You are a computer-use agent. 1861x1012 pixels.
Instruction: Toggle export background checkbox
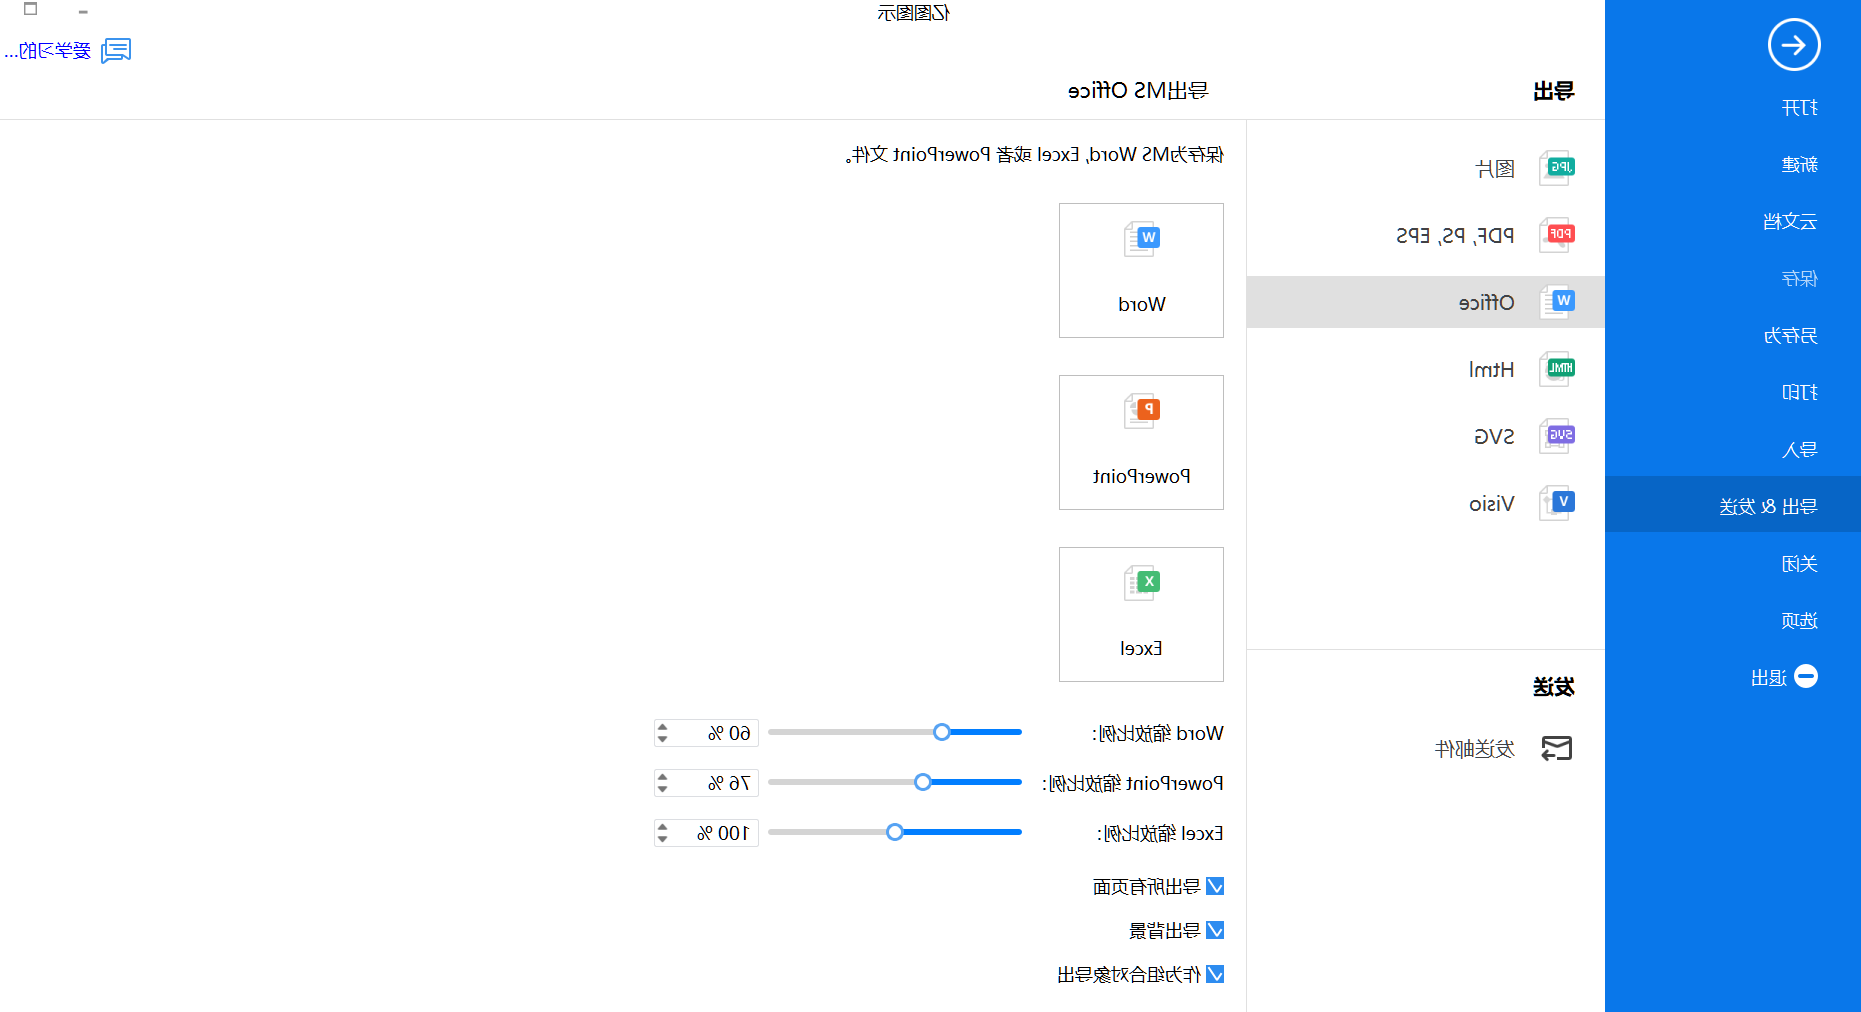point(1215,930)
